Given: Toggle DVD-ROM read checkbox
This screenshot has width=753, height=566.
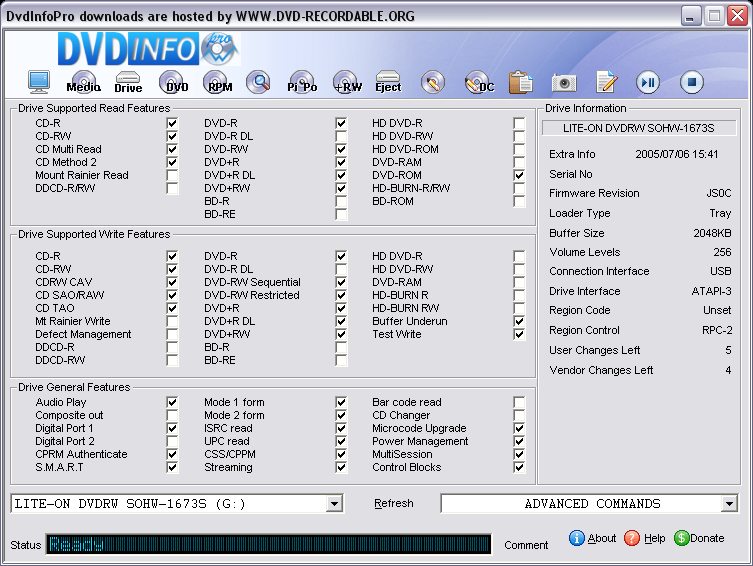Looking at the screenshot, I should pyautogui.click(x=519, y=175).
